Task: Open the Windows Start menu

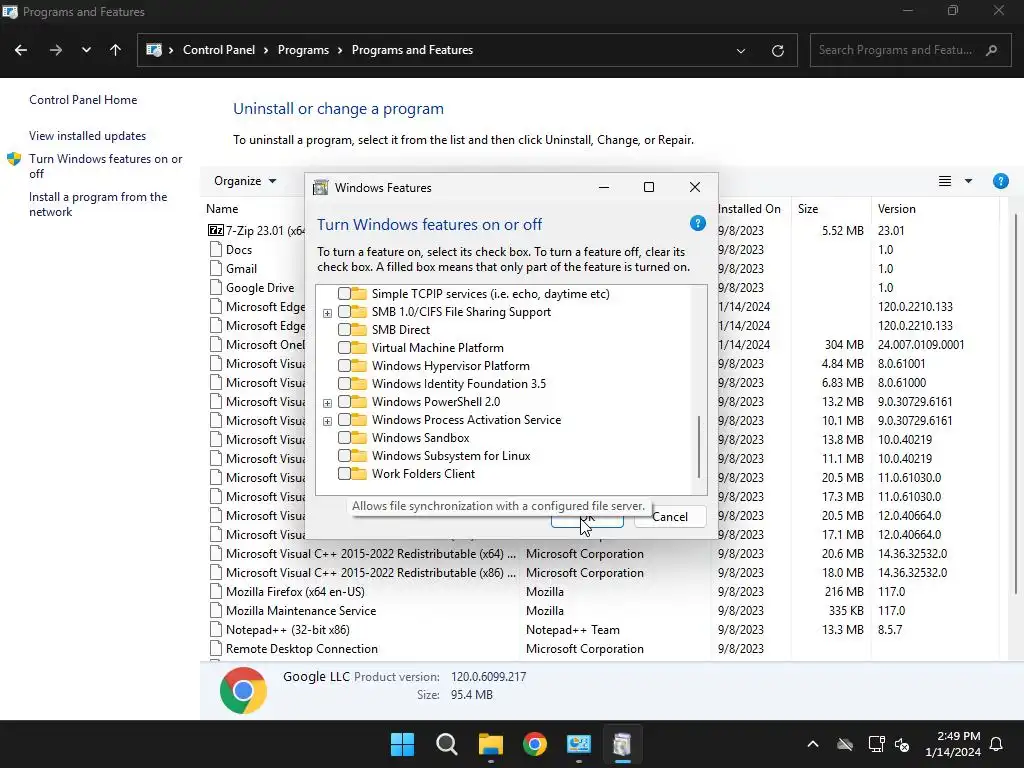Action: 402,744
